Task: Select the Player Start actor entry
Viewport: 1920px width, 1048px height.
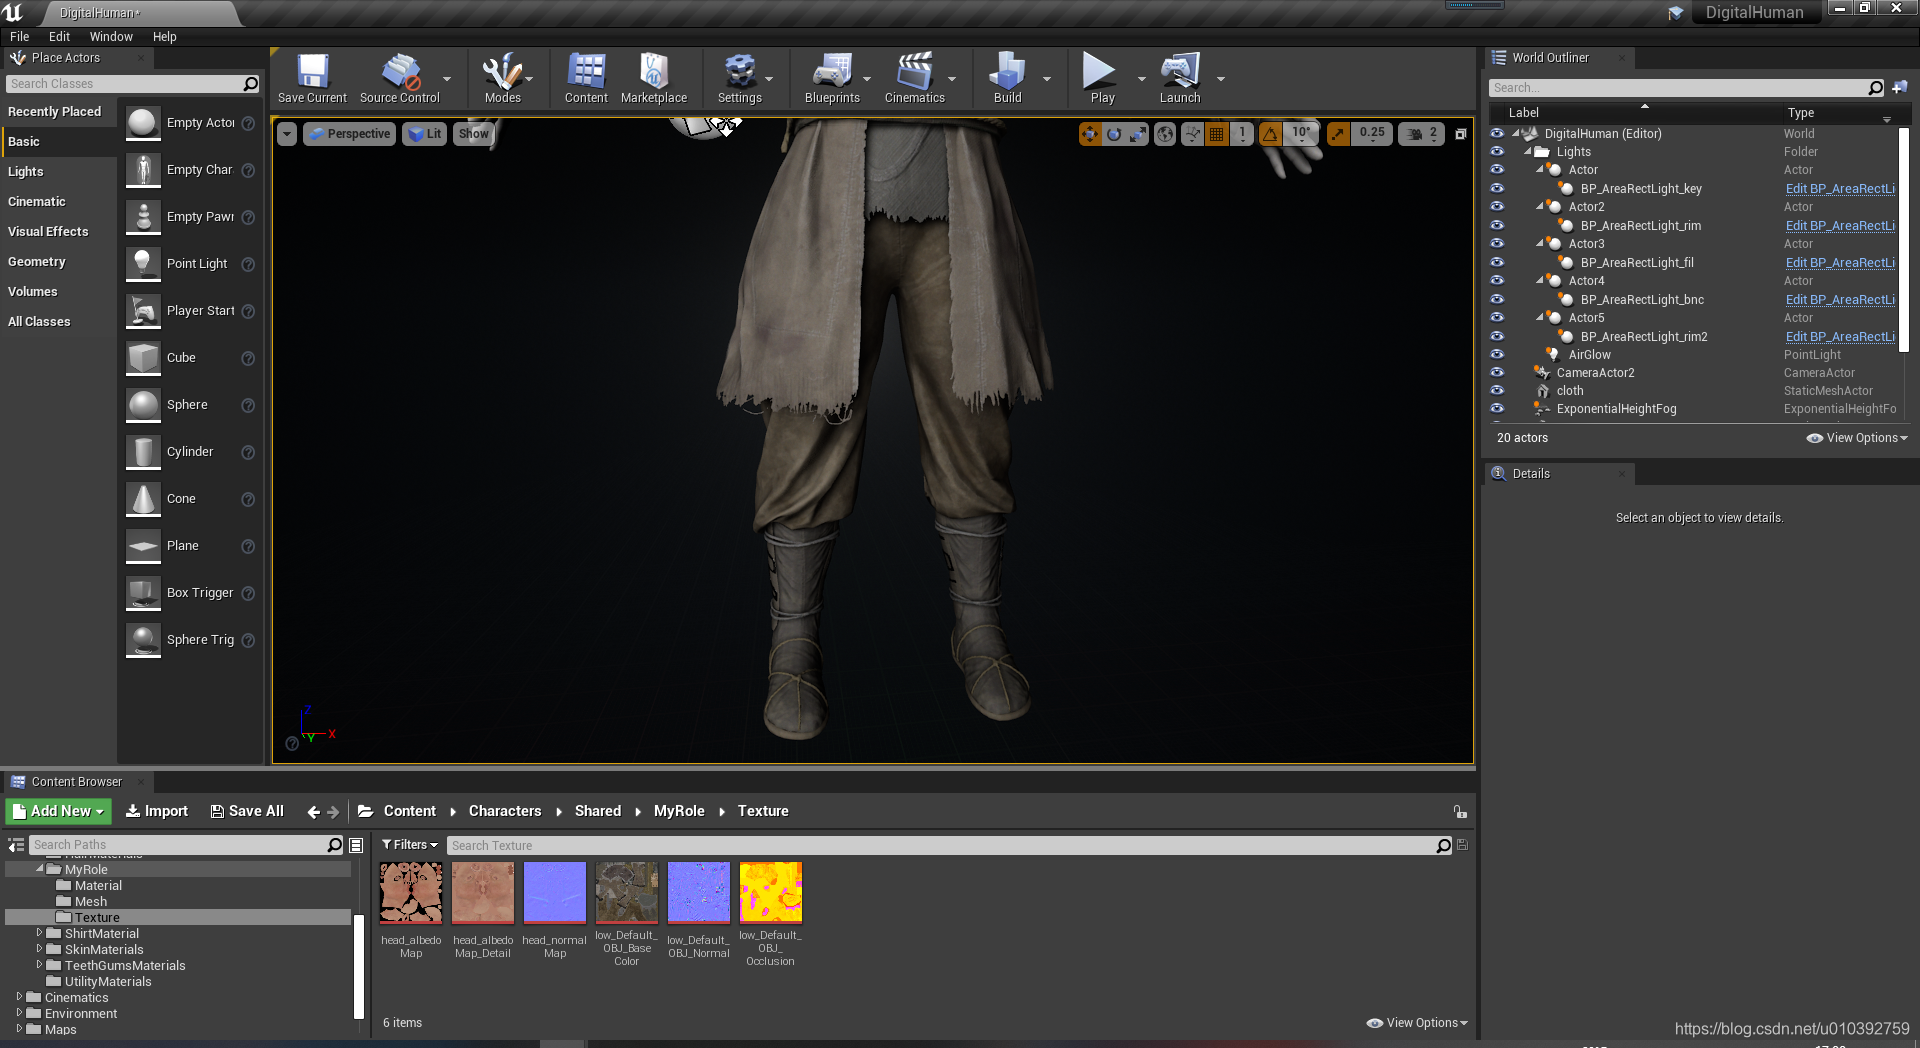Action: [x=190, y=311]
